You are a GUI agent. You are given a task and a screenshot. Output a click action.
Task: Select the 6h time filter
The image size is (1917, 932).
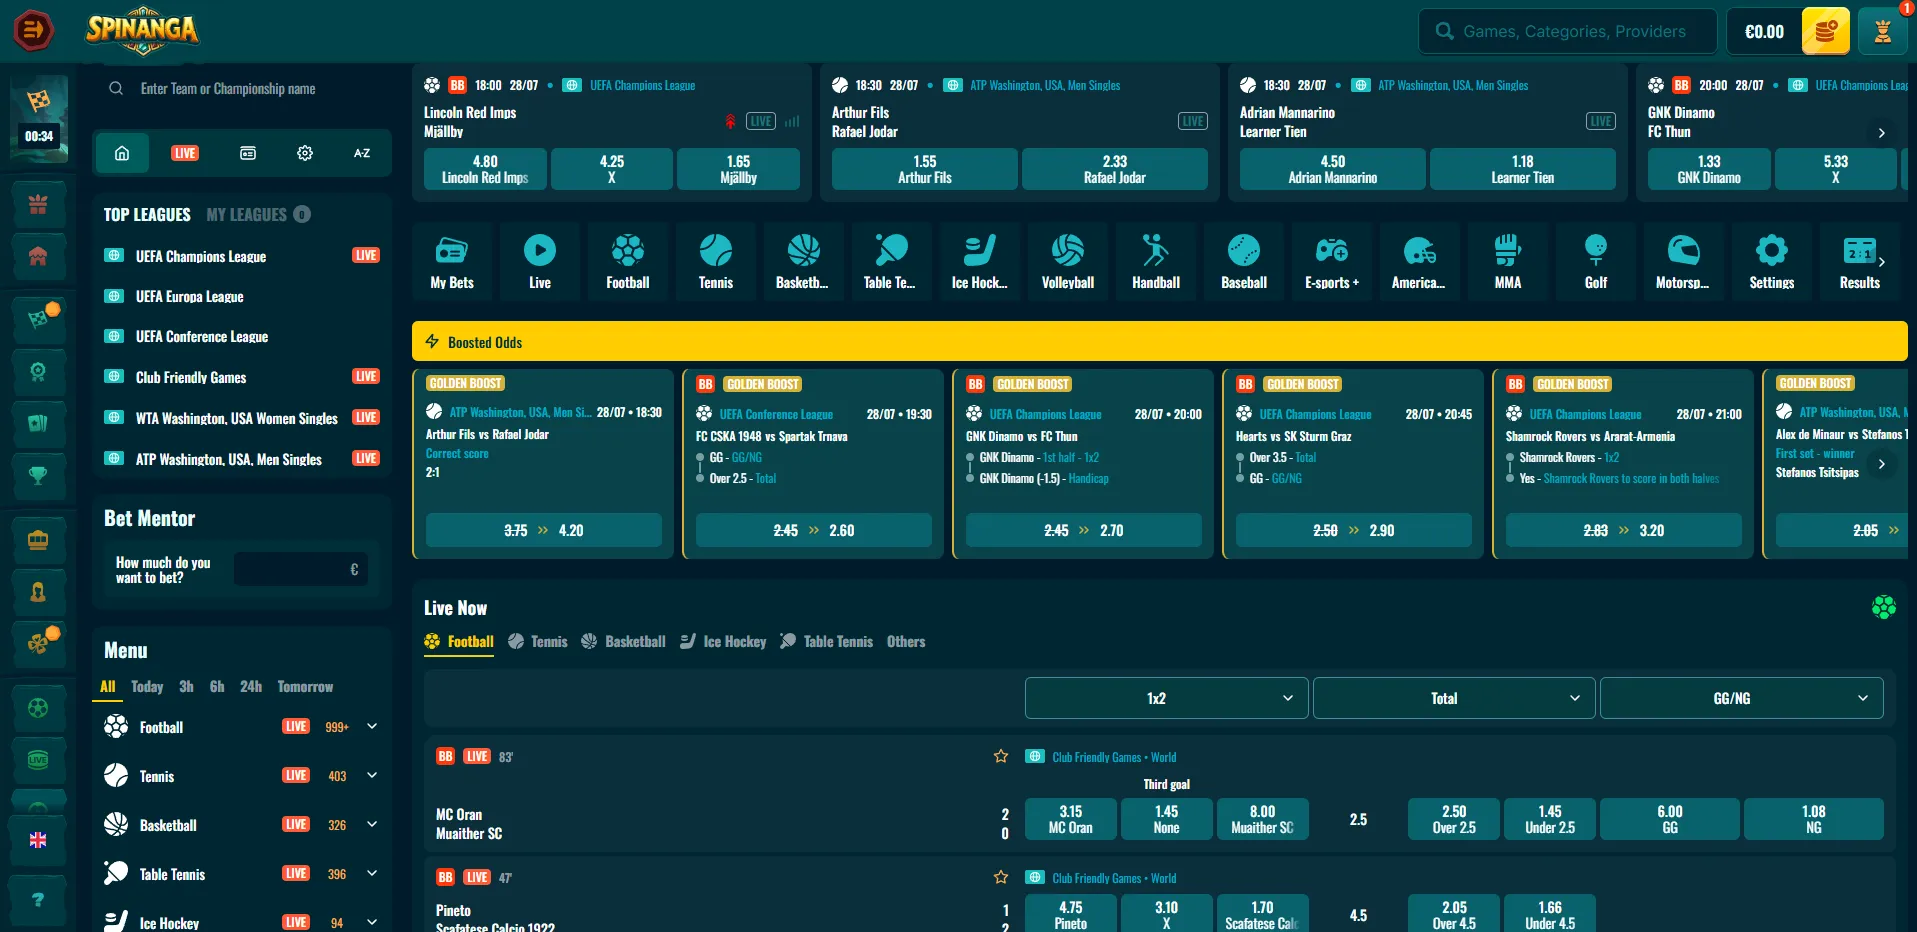[x=217, y=687]
